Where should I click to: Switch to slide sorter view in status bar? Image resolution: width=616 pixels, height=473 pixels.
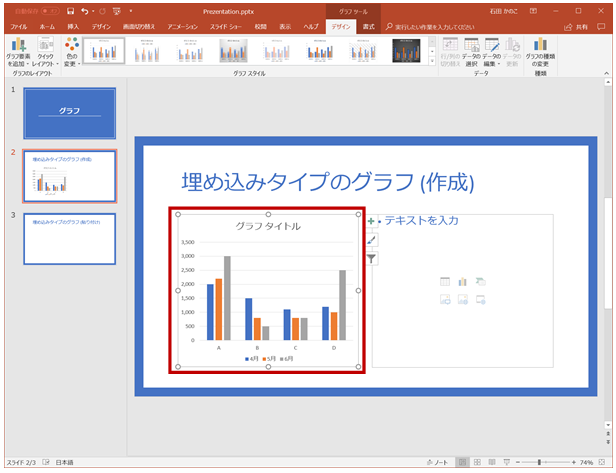click(x=478, y=463)
